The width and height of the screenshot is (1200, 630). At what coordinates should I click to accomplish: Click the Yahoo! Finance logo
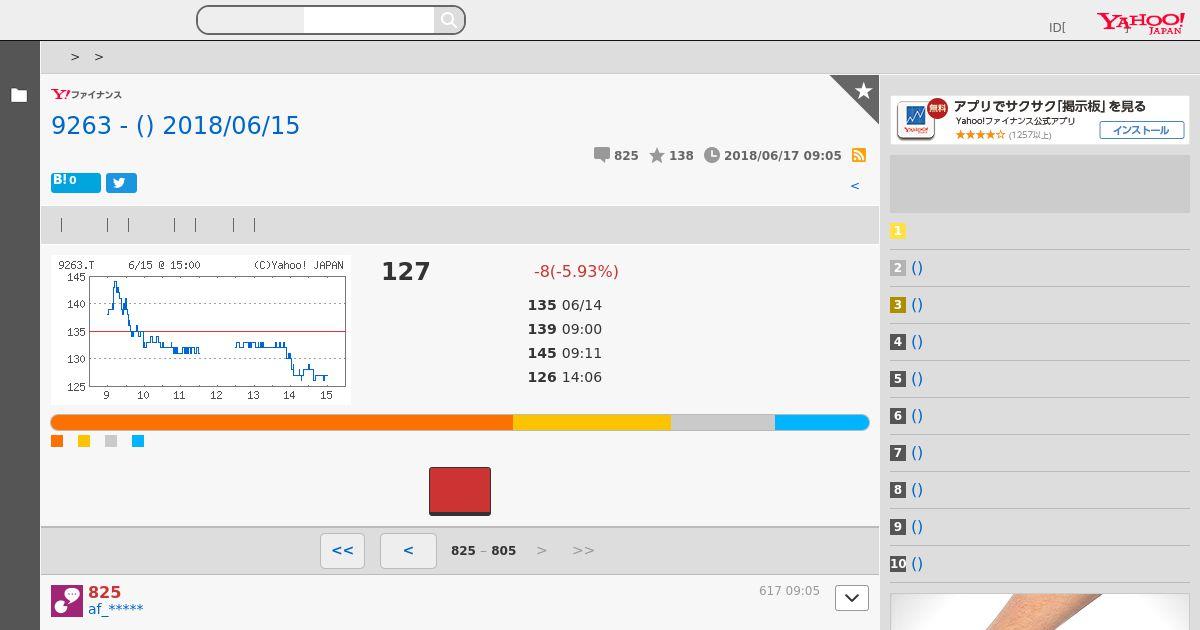pos(87,94)
